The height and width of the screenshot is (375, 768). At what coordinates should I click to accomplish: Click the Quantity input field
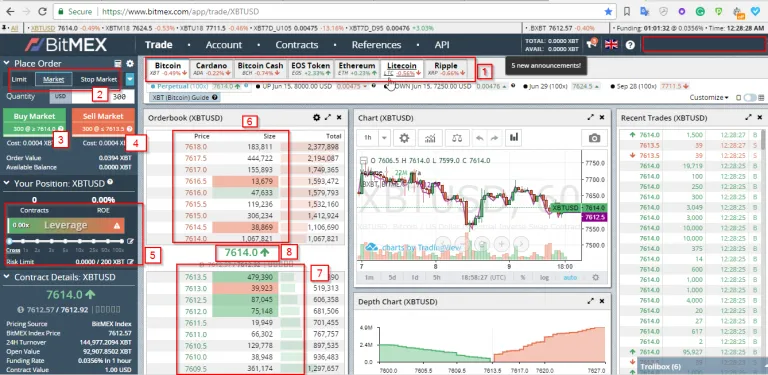pyautogui.click(x=103, y=96)
